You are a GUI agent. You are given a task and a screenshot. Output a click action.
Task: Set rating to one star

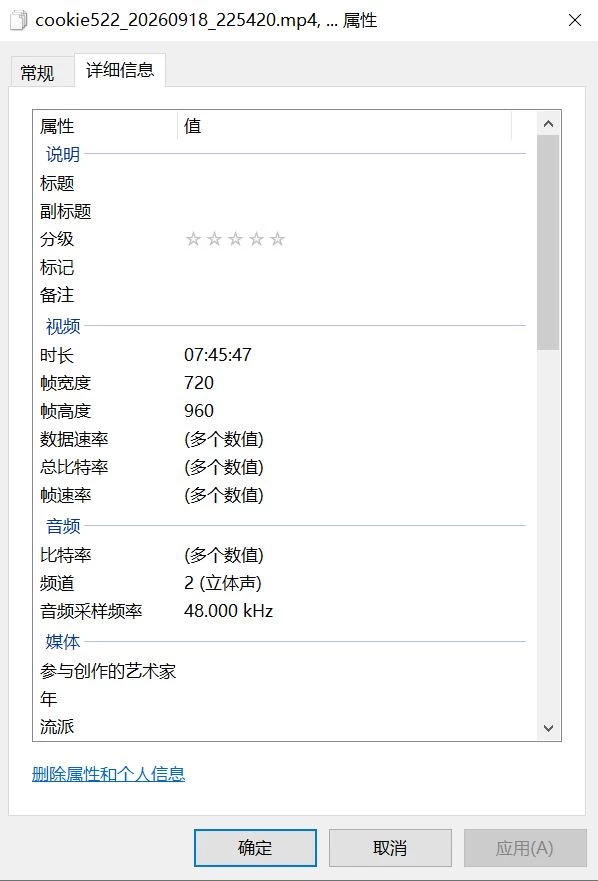(193, 240)
